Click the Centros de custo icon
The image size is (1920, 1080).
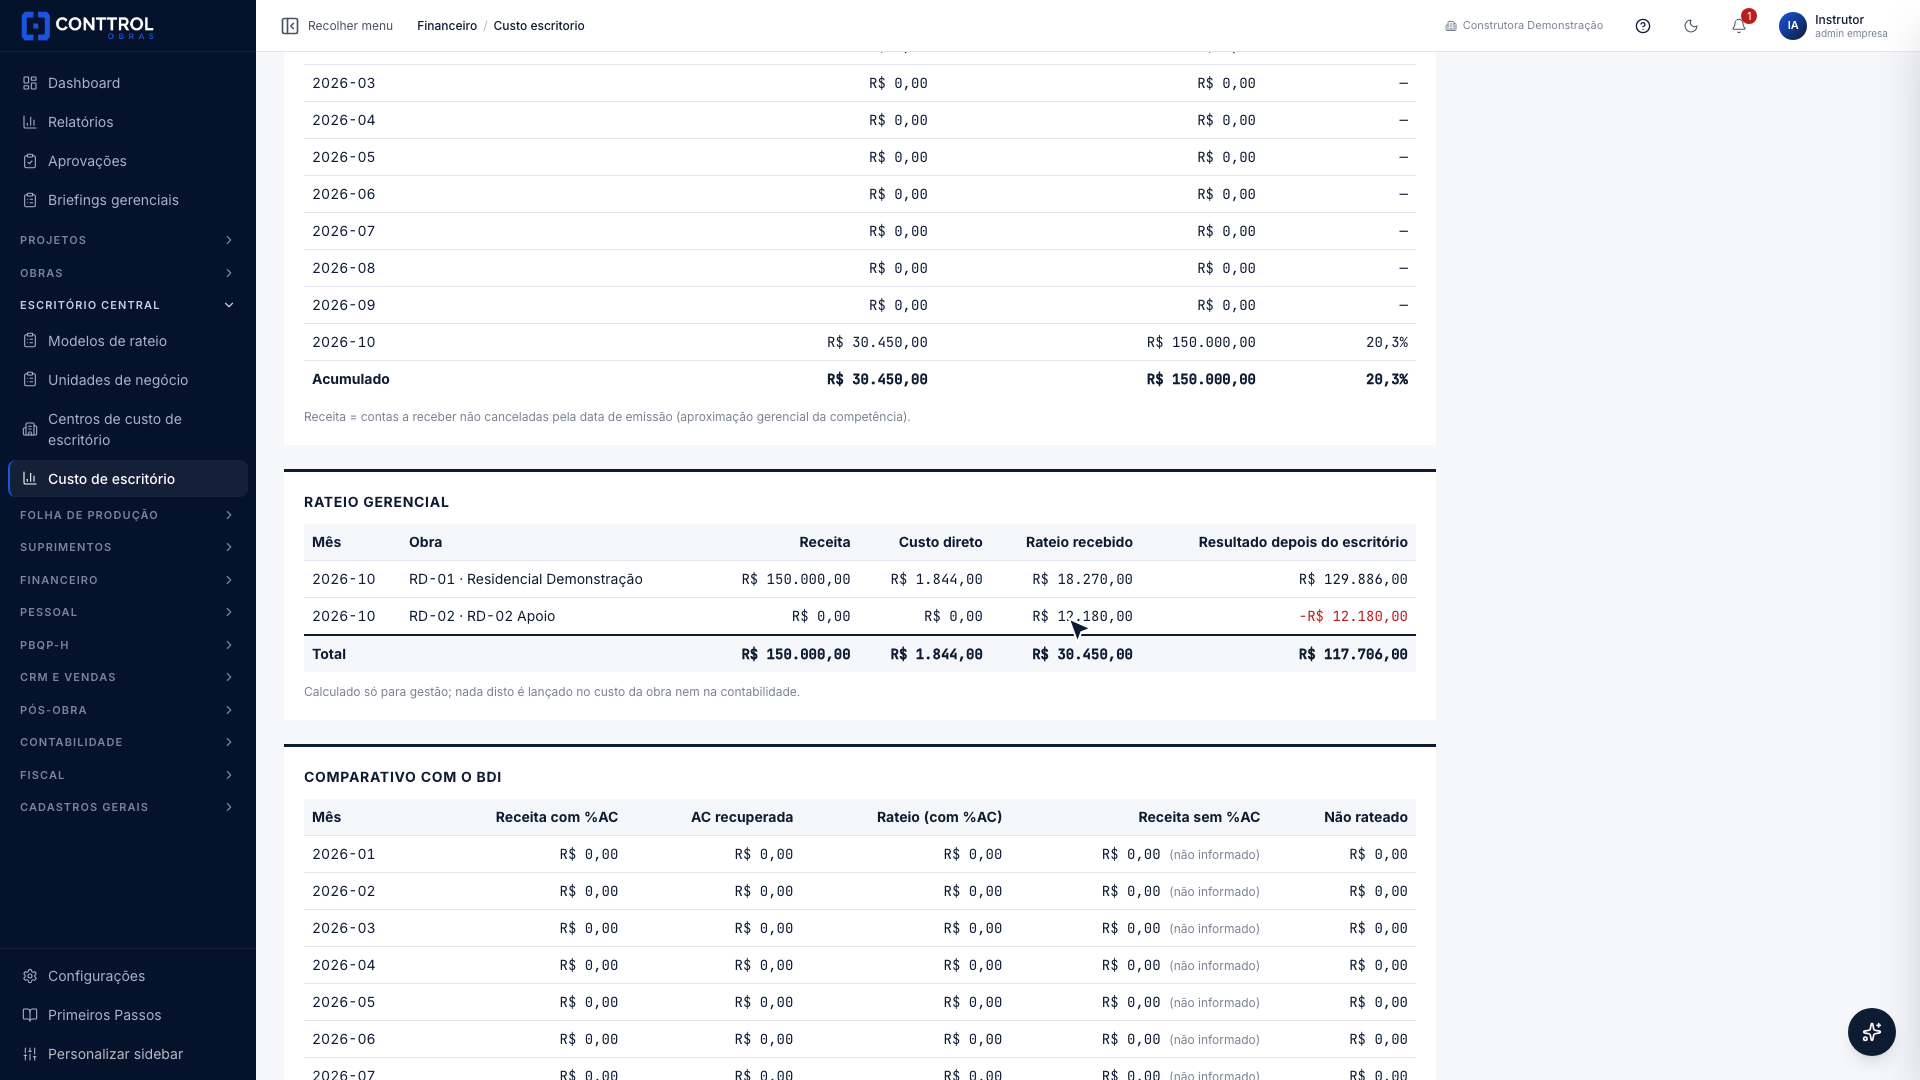[x=30, y=429]
